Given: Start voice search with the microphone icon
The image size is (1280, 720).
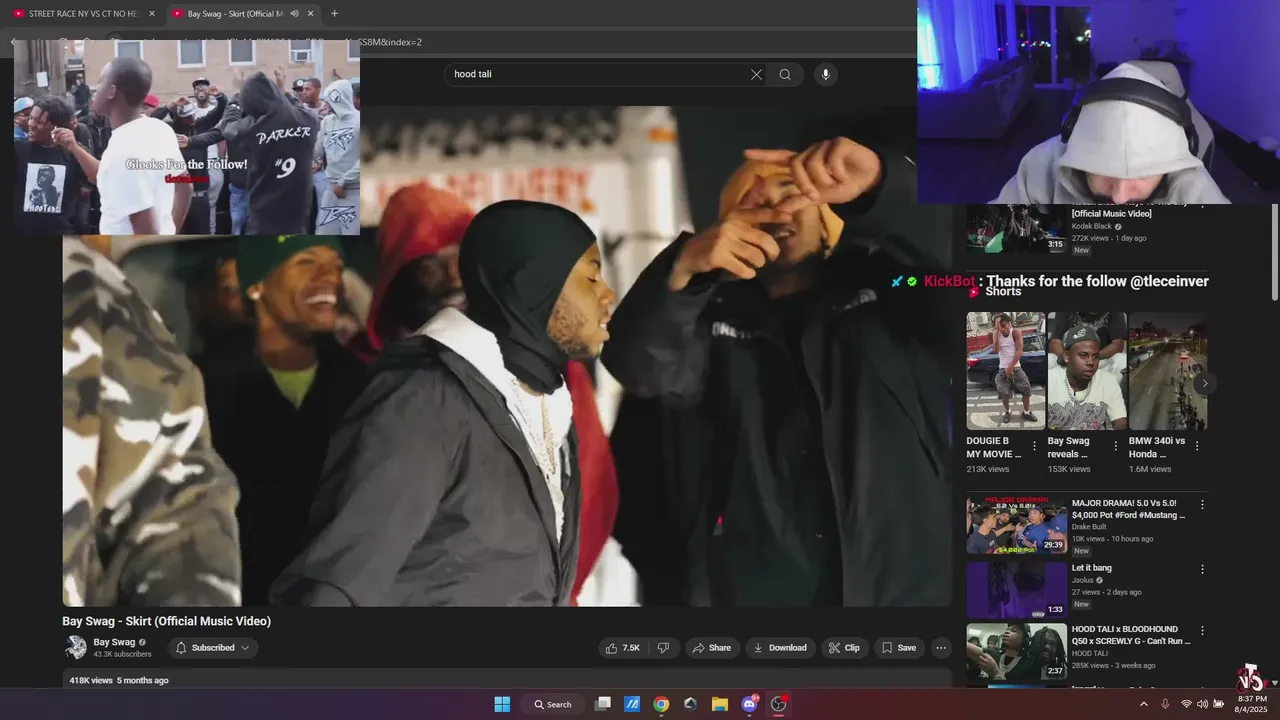Looking at the screenshot, I should [825, 74].
